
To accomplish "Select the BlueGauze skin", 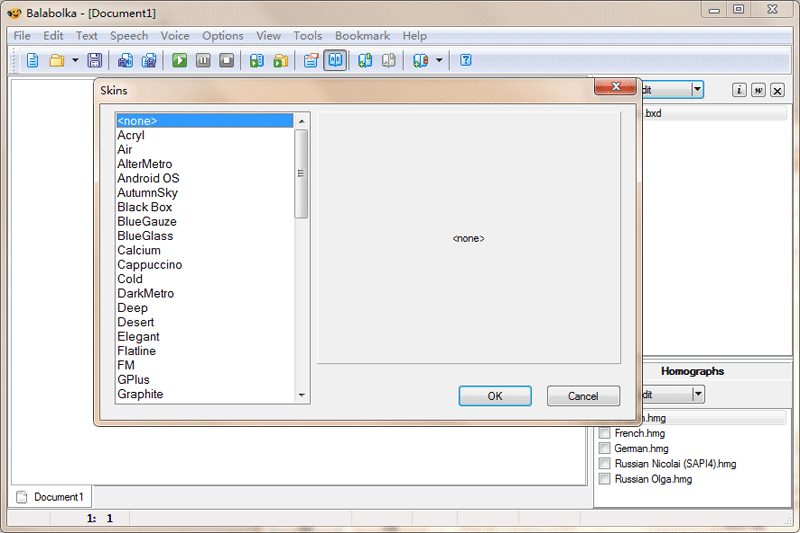I will click(x=205, y=221).
